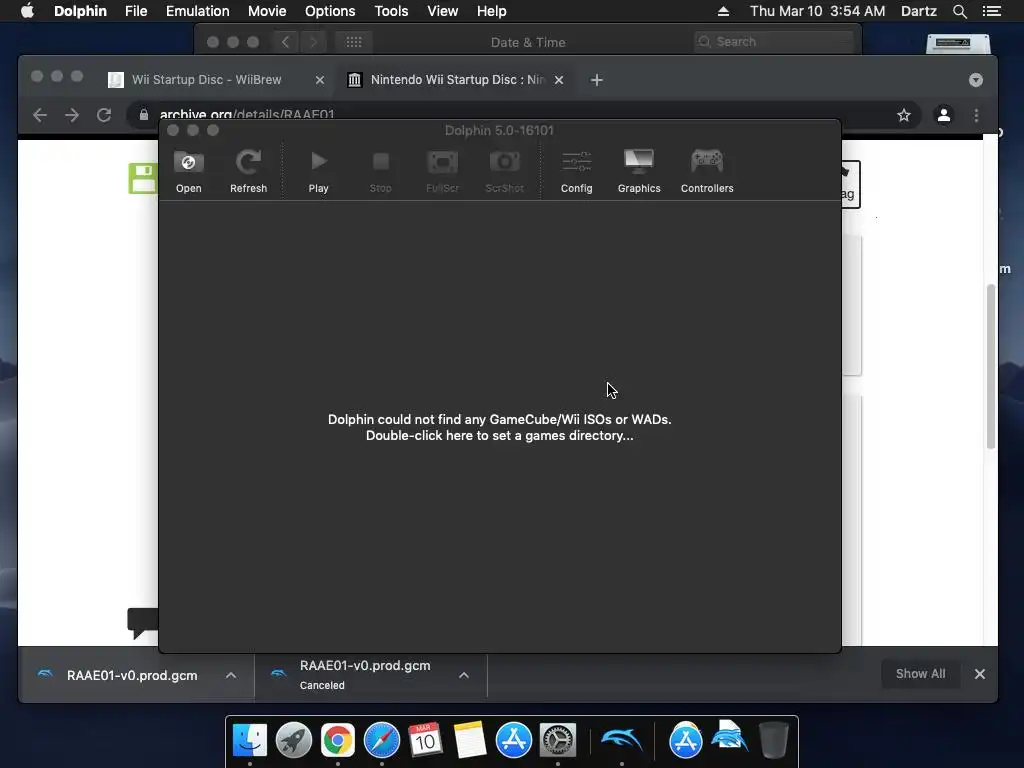The width and height of the screenshot is (1024, 768).
Task: Click the Dartz user name in menu bar
Action: pos(918,11)
